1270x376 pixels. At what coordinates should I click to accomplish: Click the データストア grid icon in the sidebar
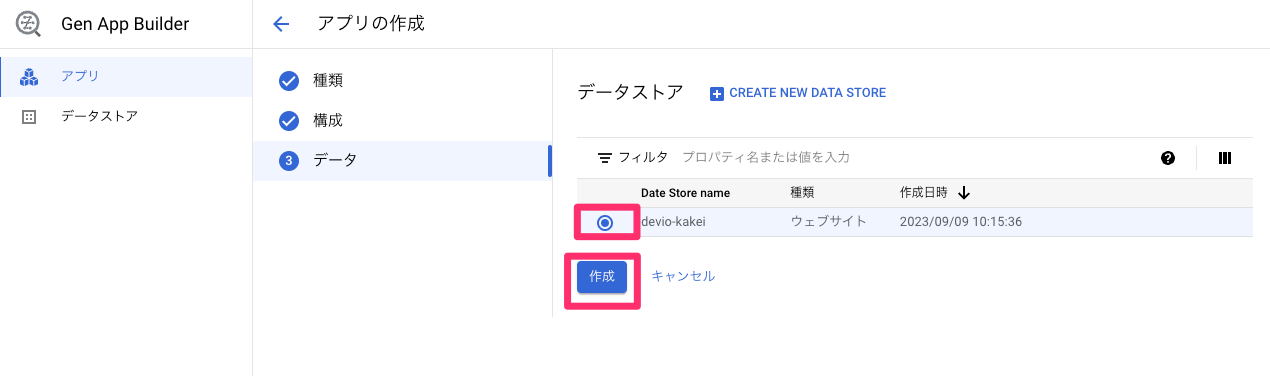point(29,116)
